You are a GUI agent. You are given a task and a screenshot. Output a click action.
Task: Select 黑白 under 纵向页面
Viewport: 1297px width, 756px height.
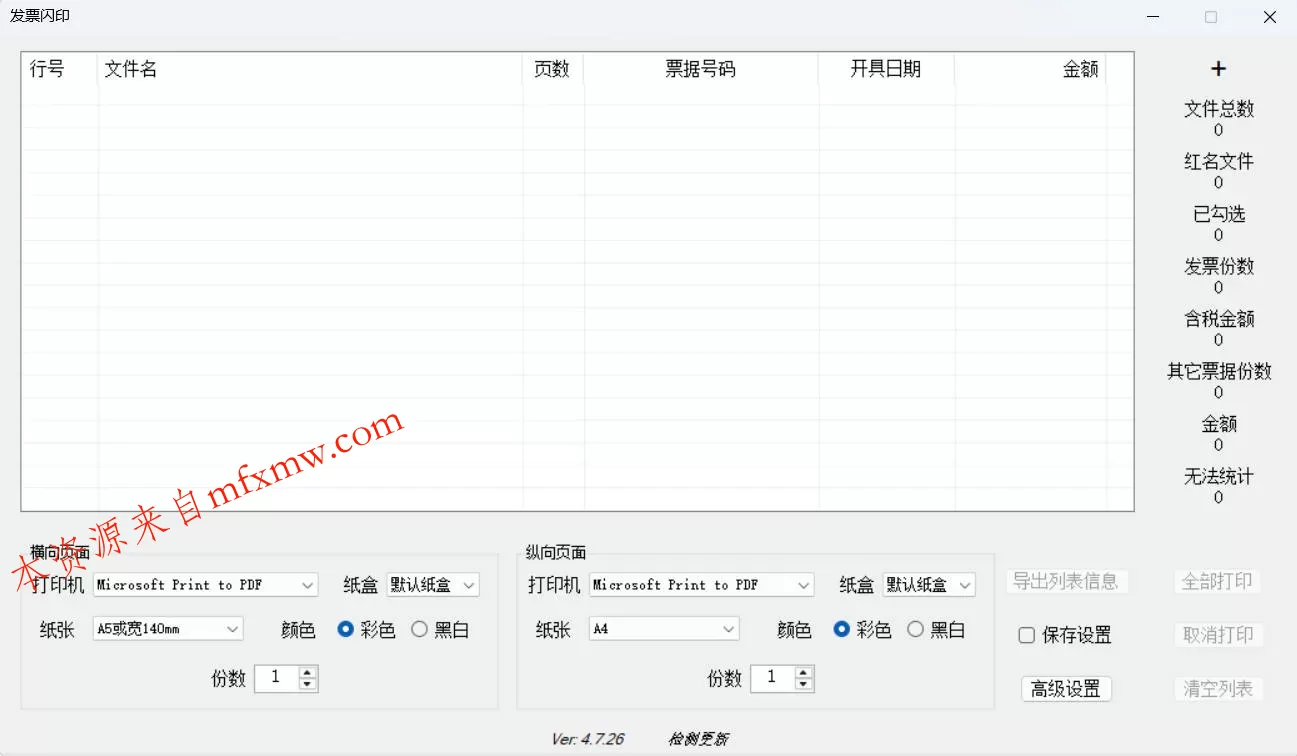click(x=936, y=630)
